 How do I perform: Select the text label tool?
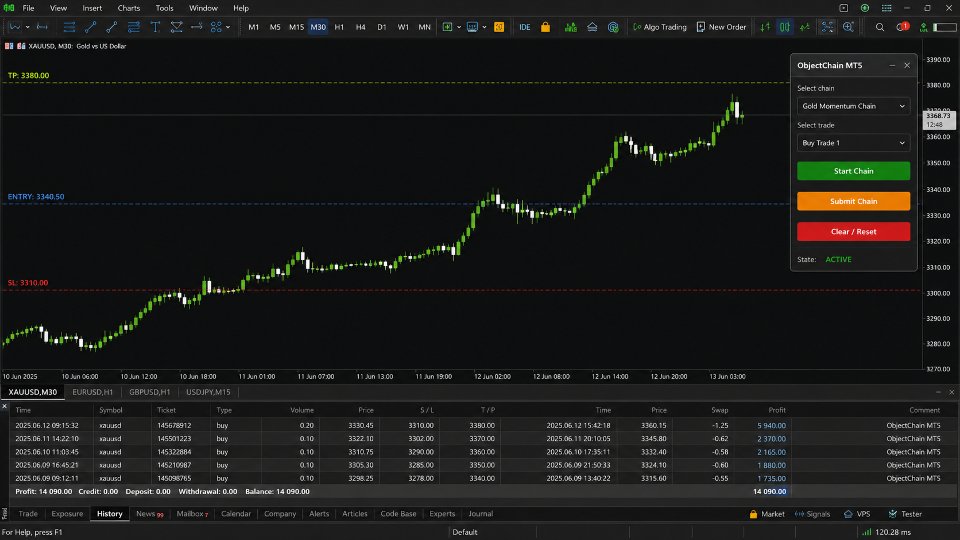point(155,27)
